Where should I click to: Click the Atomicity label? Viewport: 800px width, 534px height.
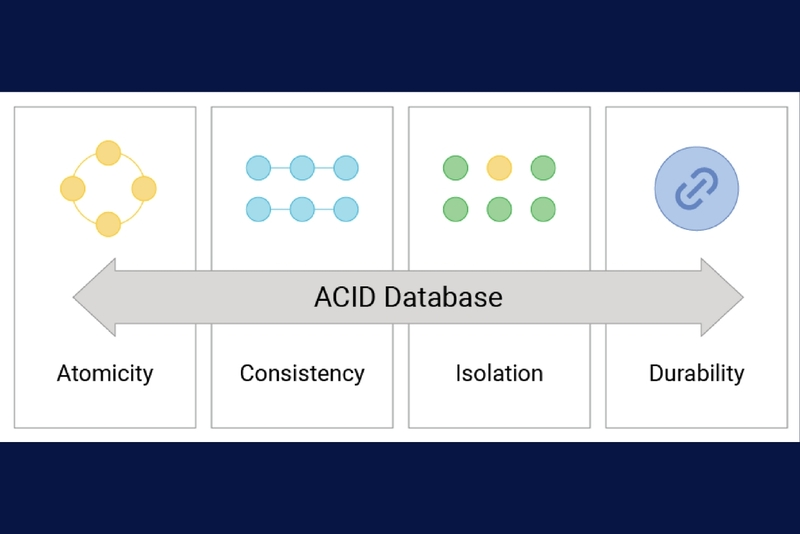click(x=105, y=374)
